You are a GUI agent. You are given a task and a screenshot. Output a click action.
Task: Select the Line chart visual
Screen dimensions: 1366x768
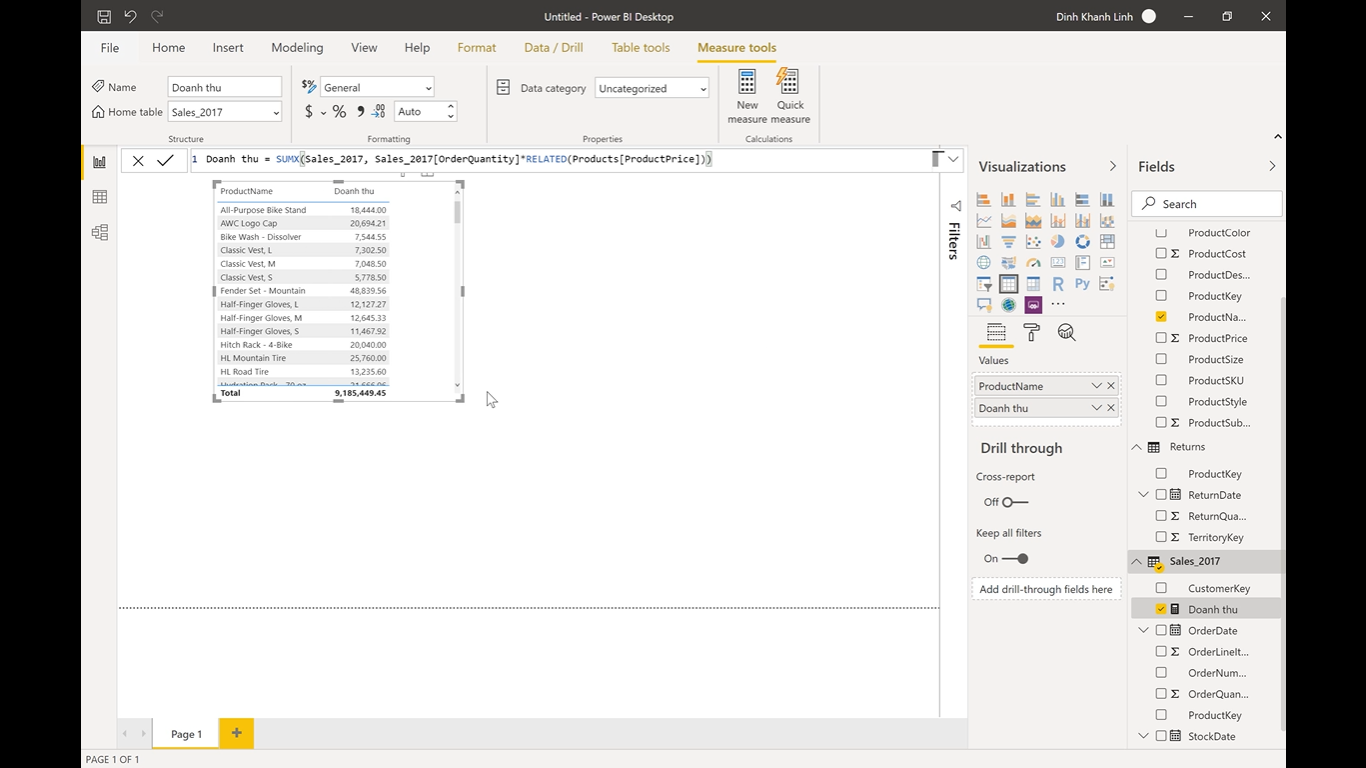(984, 221)
